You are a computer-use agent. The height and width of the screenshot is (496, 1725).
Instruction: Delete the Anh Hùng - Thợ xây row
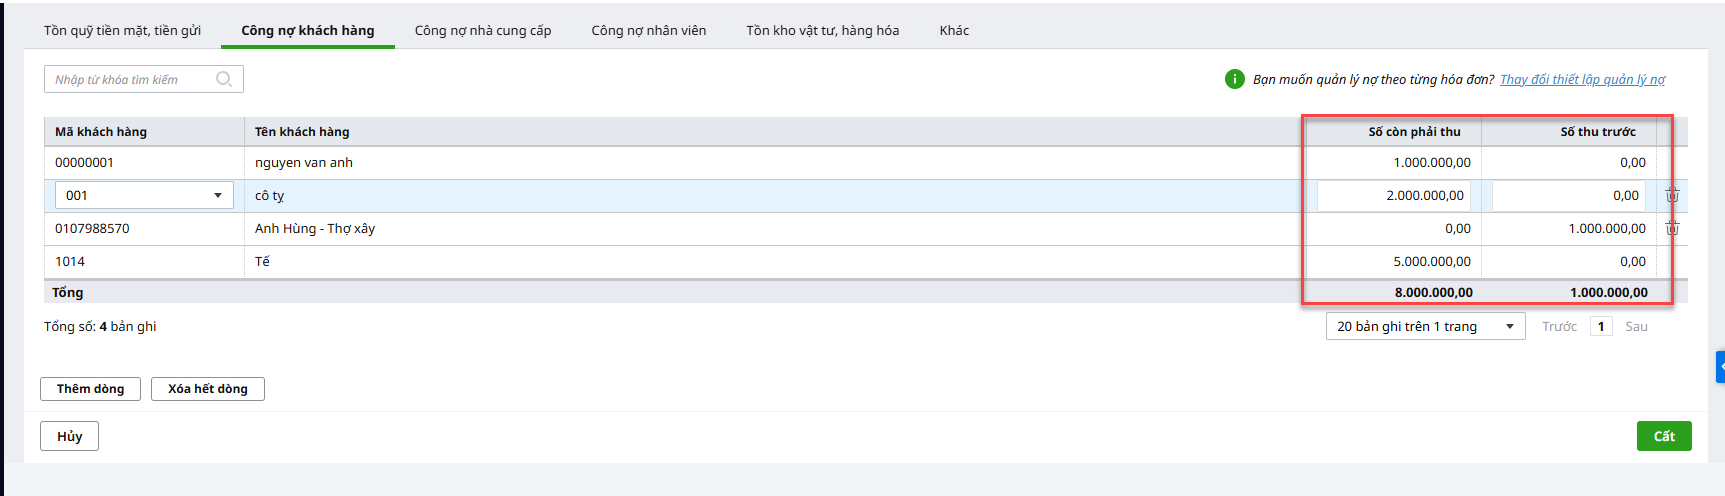click(x=1672, y=228)
